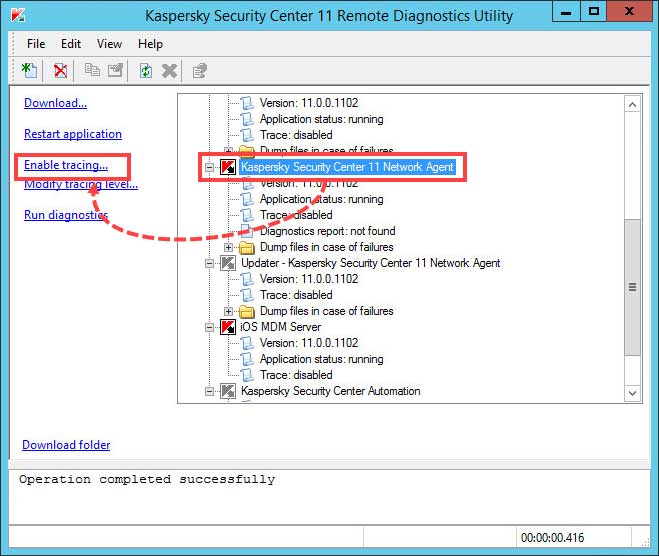The width and height of the screenshot is (659, 556).
Task: Select Kaspersky Security Center 11 Network Agent
Action: (348, 167)
